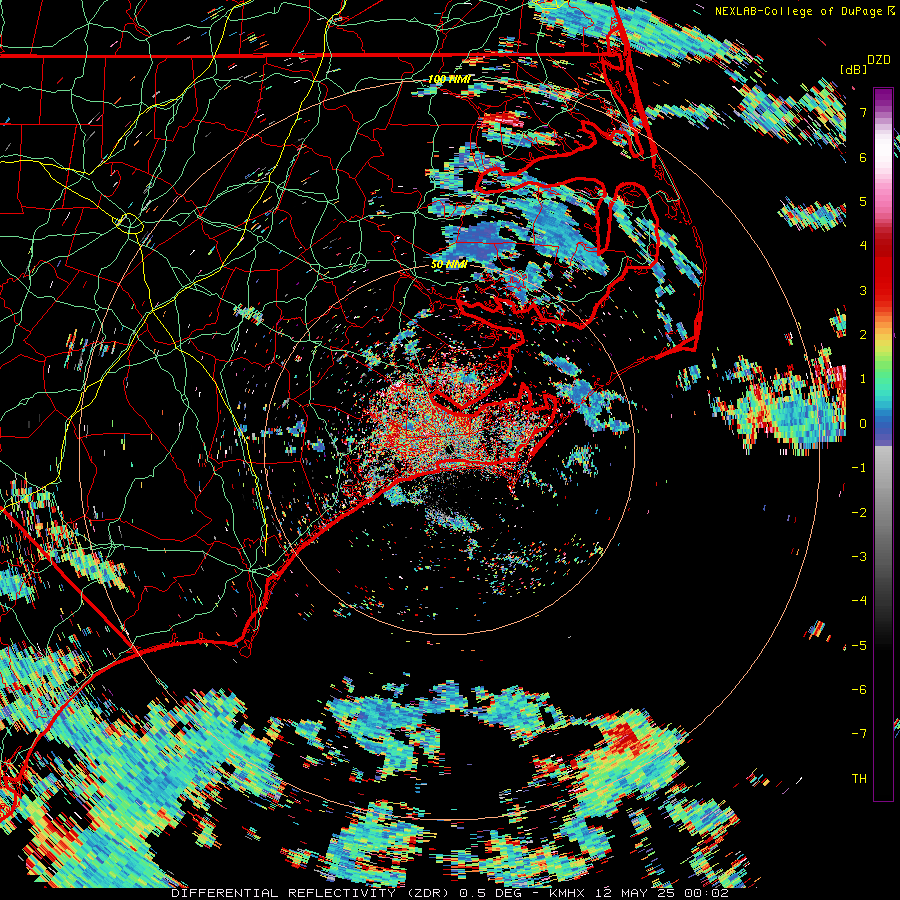This screenshot has width=900, height=900.
Task: Click the 100 NMI range ring label
Action: [x=449, y=79]
